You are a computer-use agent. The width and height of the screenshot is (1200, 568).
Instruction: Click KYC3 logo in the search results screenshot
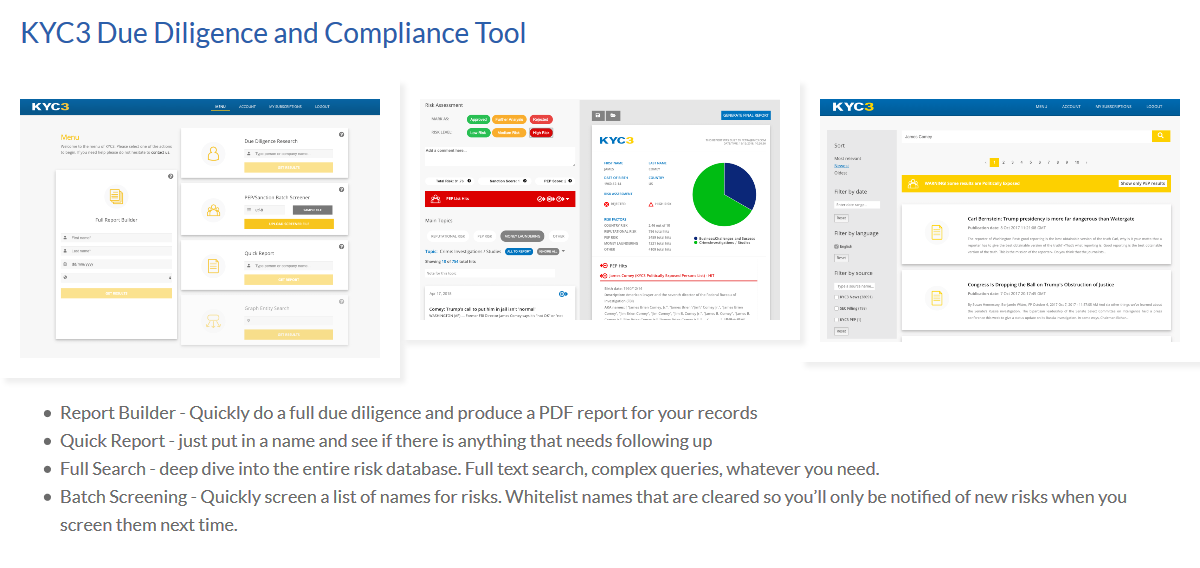tap(853, 107)
